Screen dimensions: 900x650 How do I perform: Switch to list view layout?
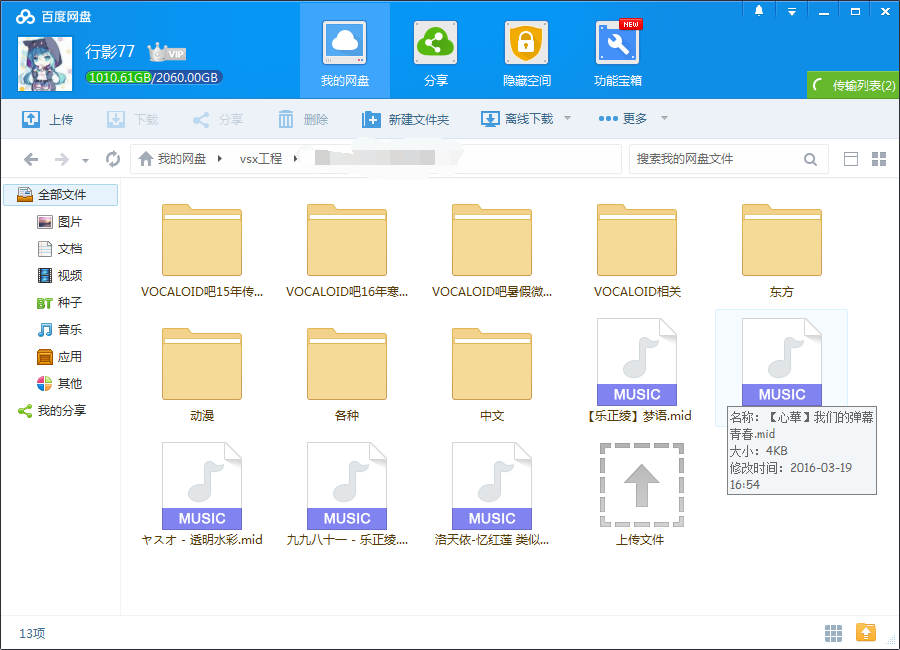point(851,159)
